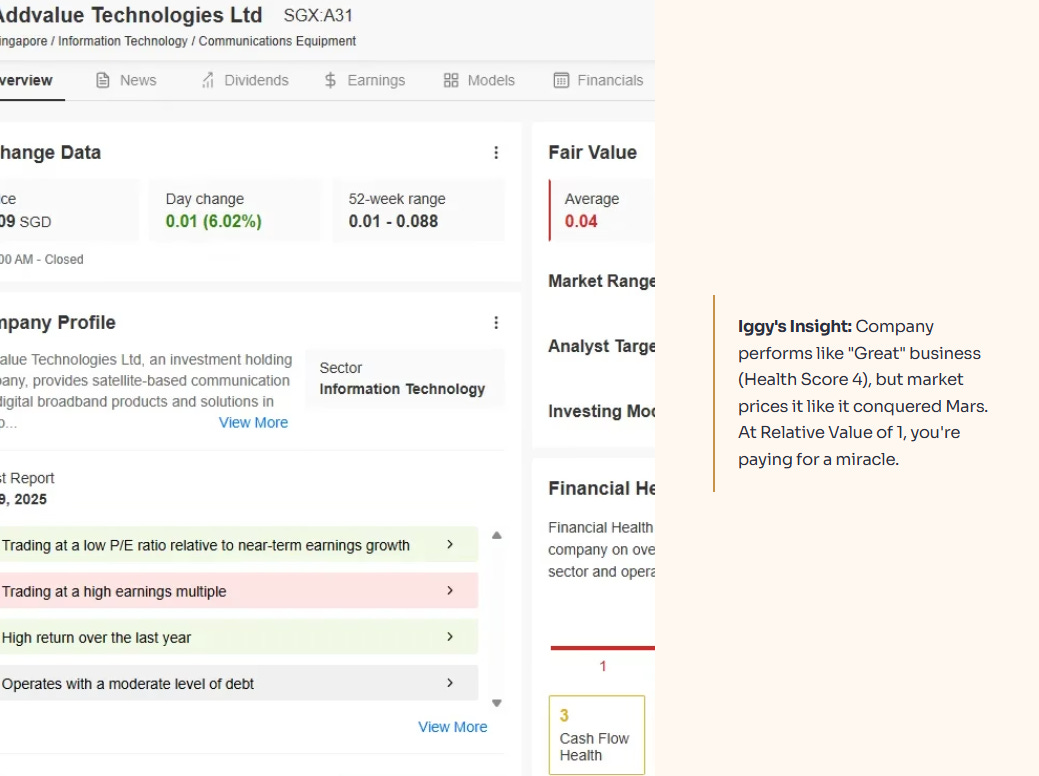The height and width of the screenshot is (776, 1039).
Task: Click the News tab document icon
Action: coord(103,80)
